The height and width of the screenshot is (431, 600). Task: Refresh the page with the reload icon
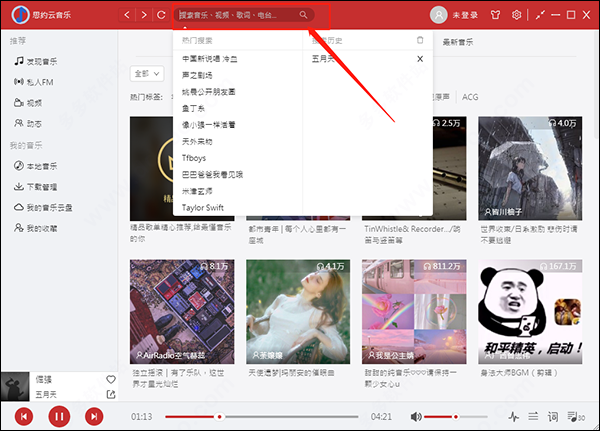(161, 15)
